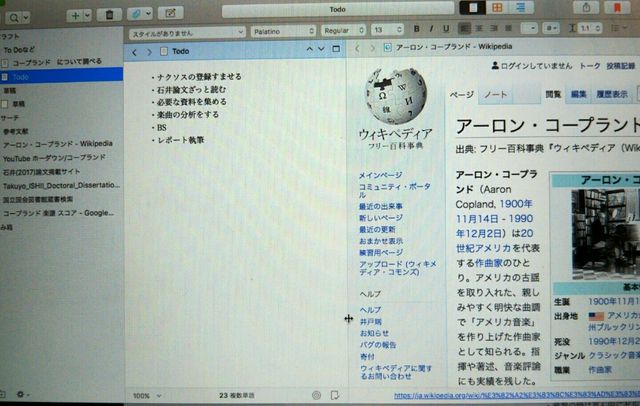
Task: Toggle underline formatting
Action: 446,29
